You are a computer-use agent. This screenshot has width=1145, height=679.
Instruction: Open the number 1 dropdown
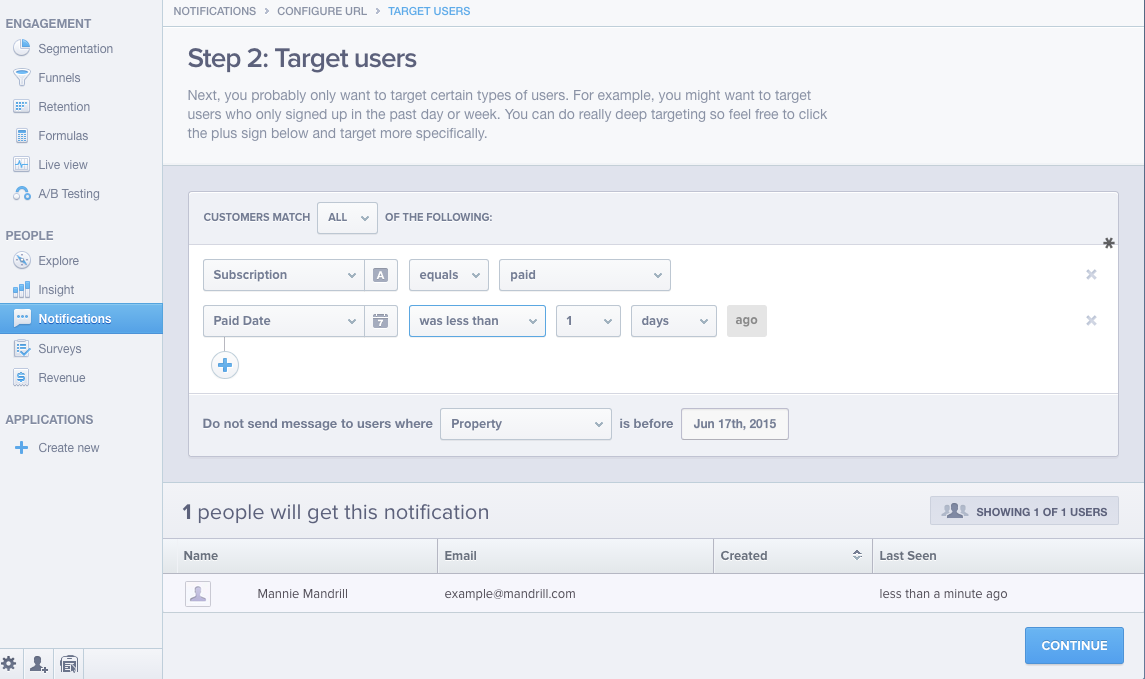coord(589,321)
